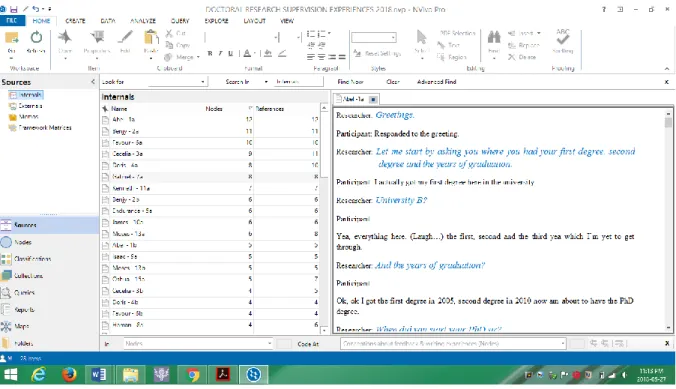Switch to the EXPLORE ribbon tab
Screen dimensions: 676x389
216,20
